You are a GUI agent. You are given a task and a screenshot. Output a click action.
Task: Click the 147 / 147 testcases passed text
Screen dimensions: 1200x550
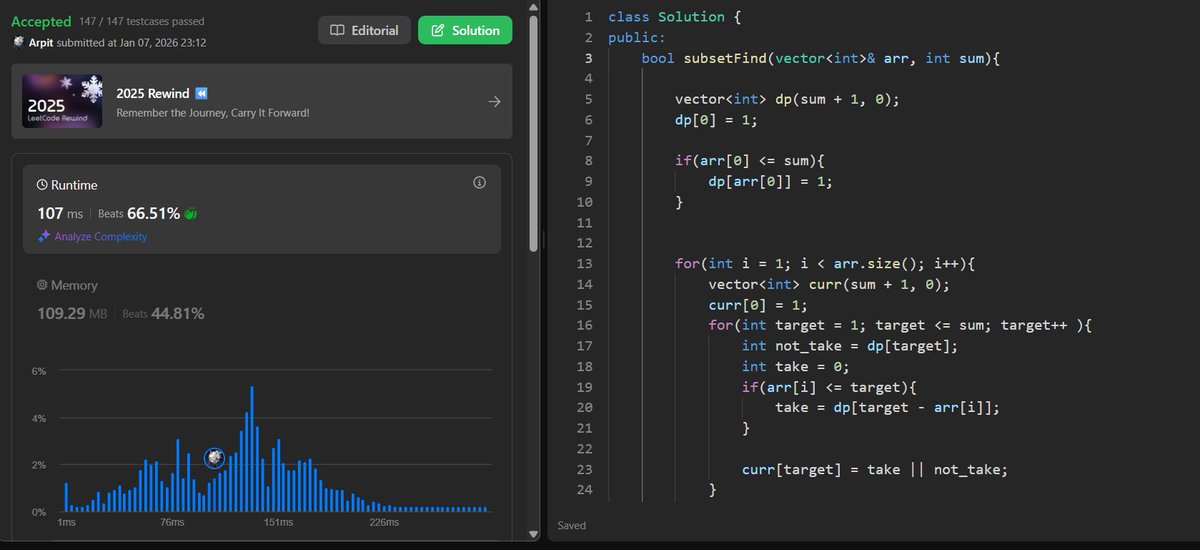pyautogui.click(x=143, y=21)
